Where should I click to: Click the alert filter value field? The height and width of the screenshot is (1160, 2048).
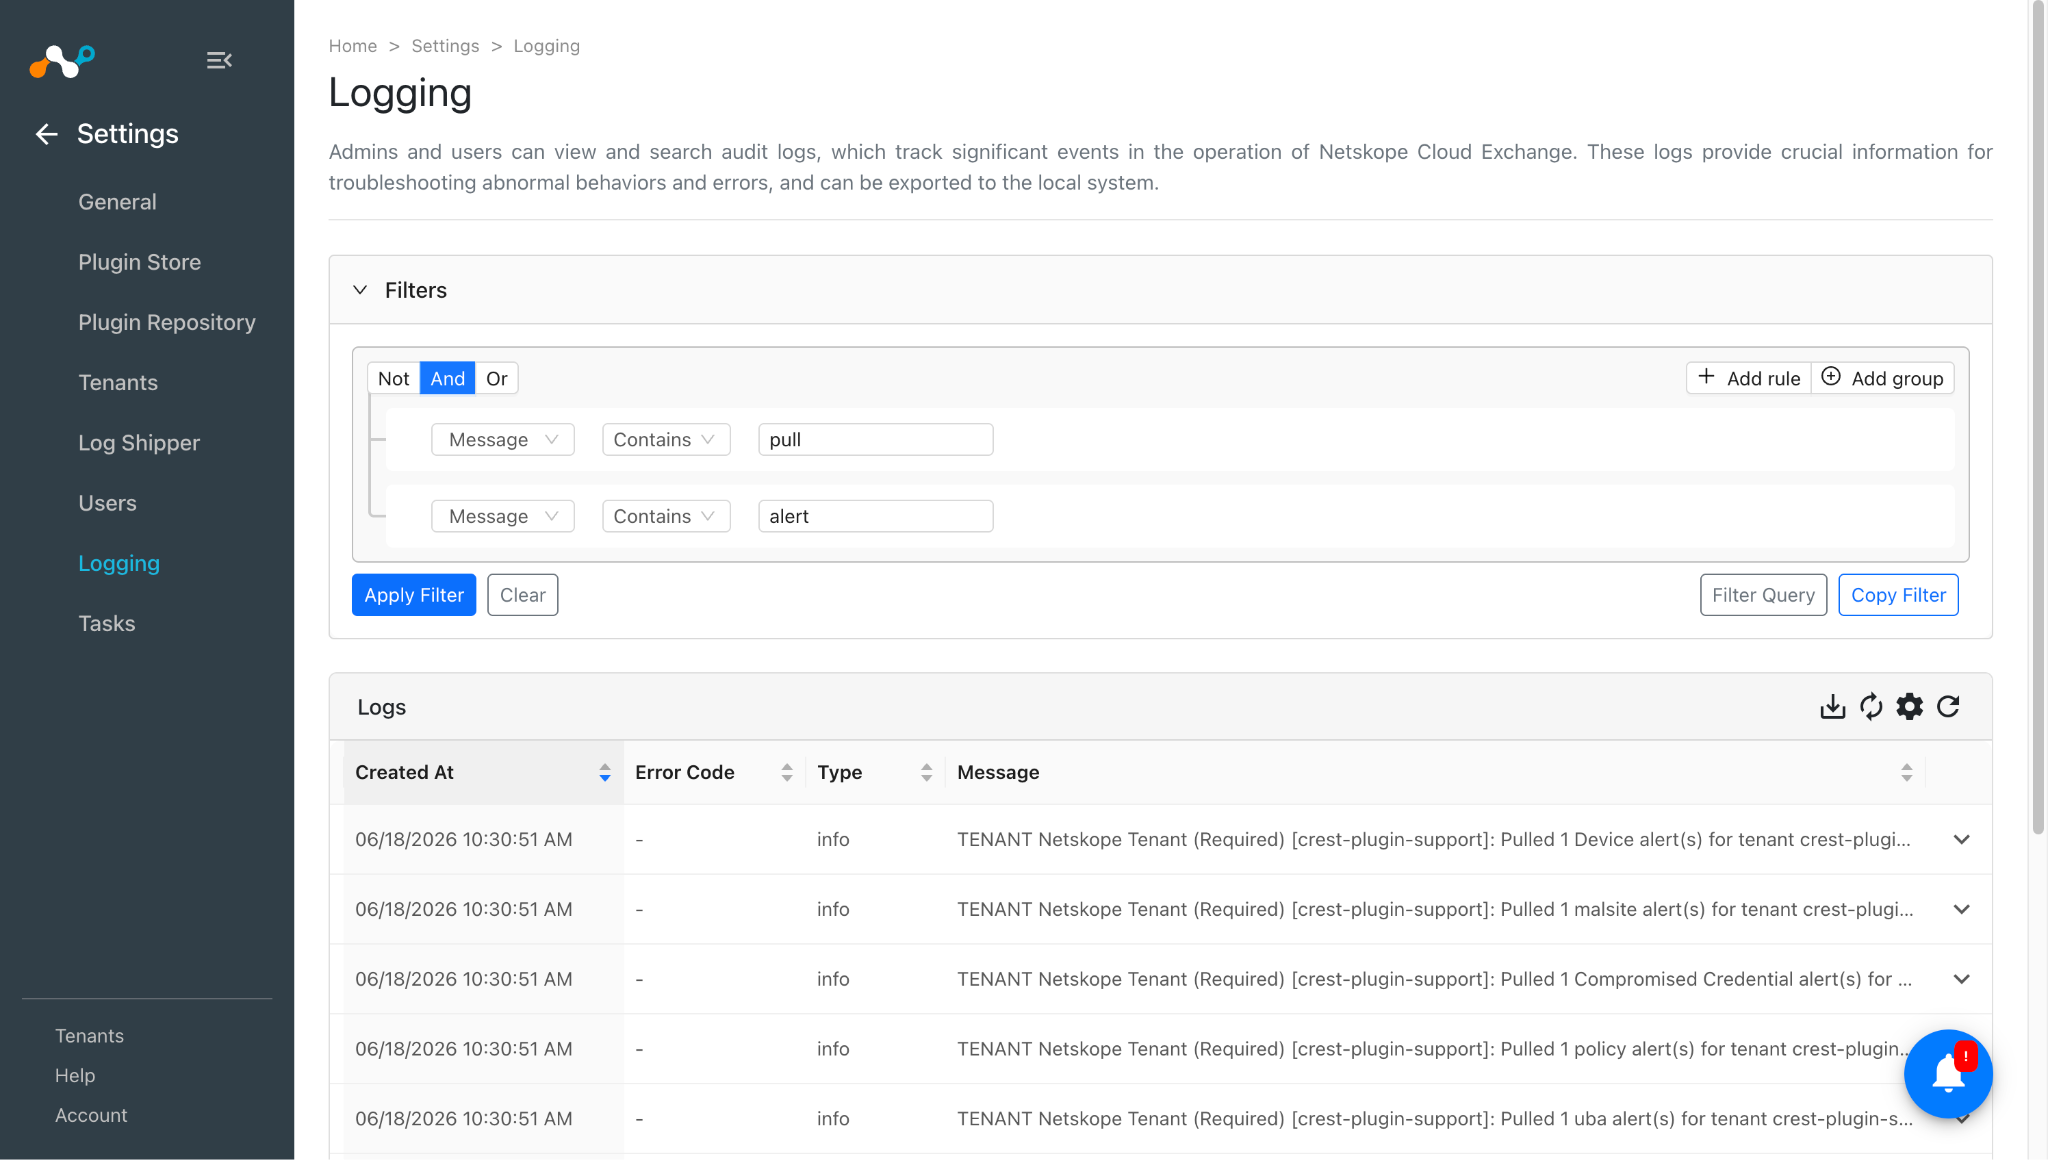pyautogui.click(x=876, y=517)
